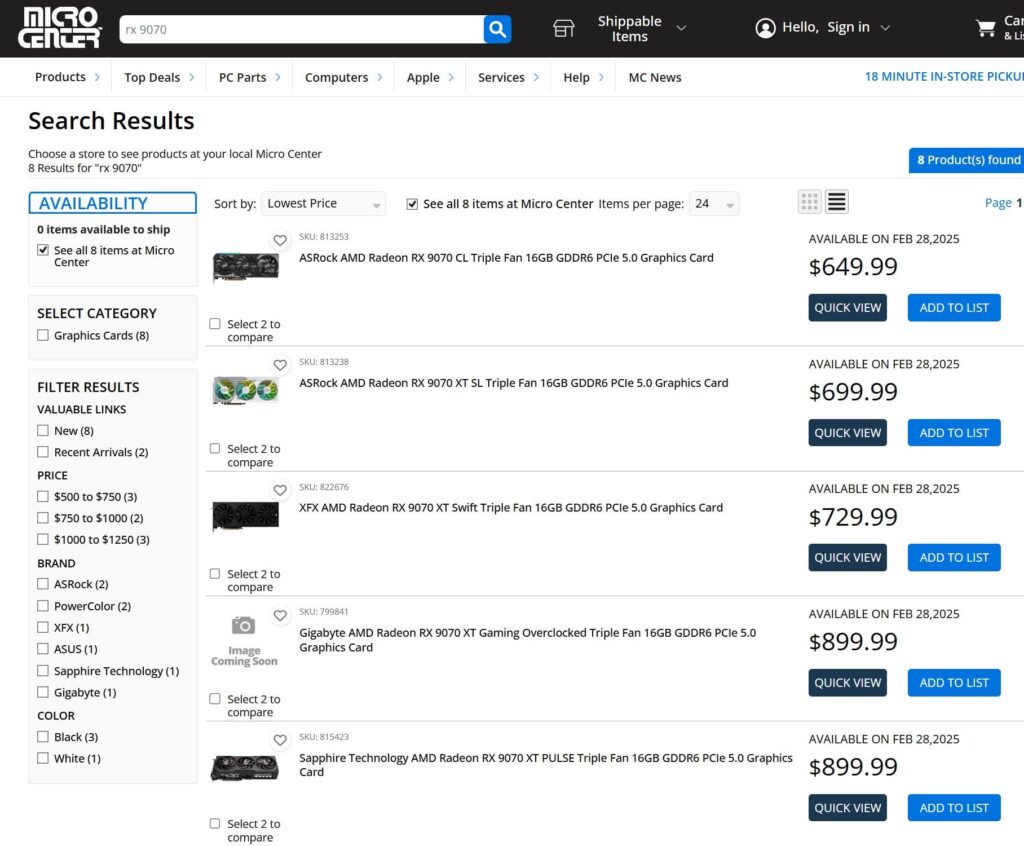
Task: Open the shopping cart icon
Action: (985, 28)
